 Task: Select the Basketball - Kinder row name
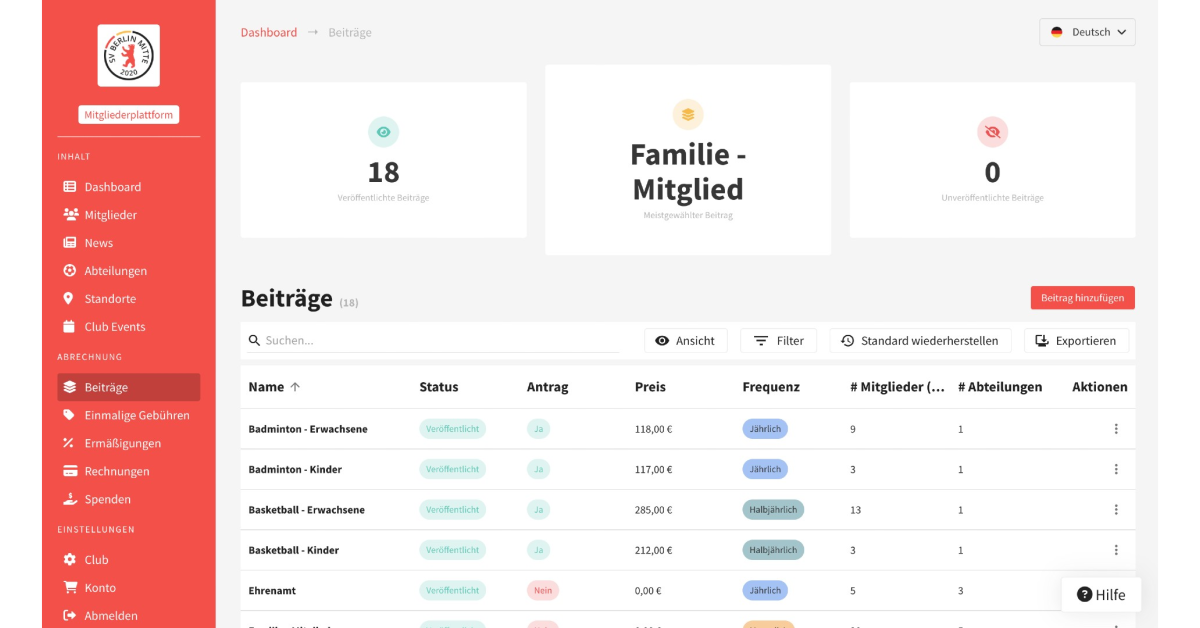point(294,550)
